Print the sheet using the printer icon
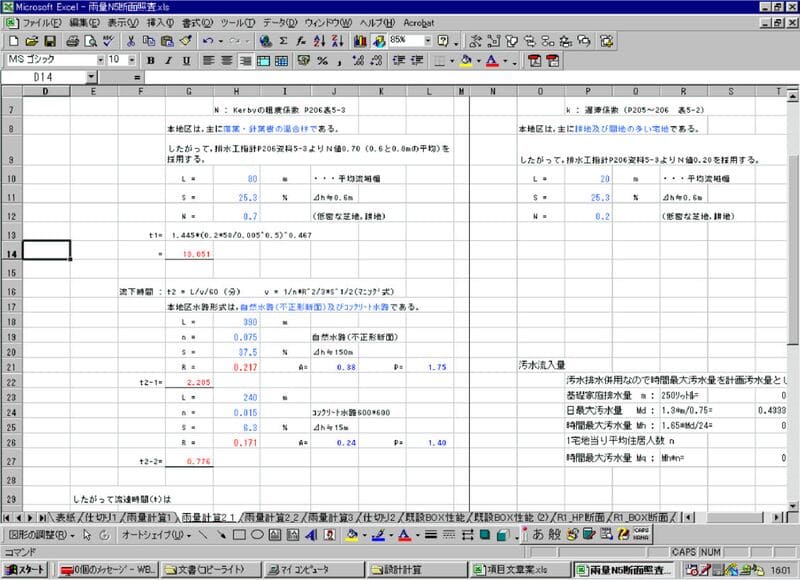The width and height of the screenshot is (800, 580). [73, 41]
